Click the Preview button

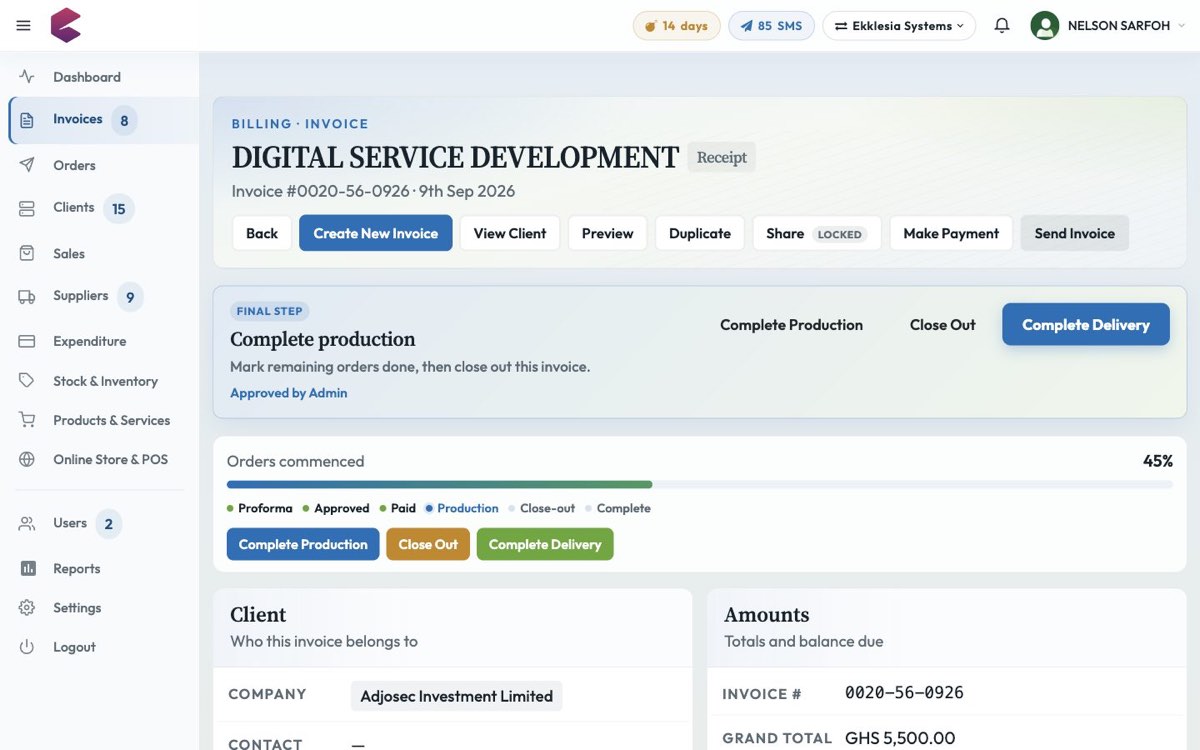click(608, 233)
